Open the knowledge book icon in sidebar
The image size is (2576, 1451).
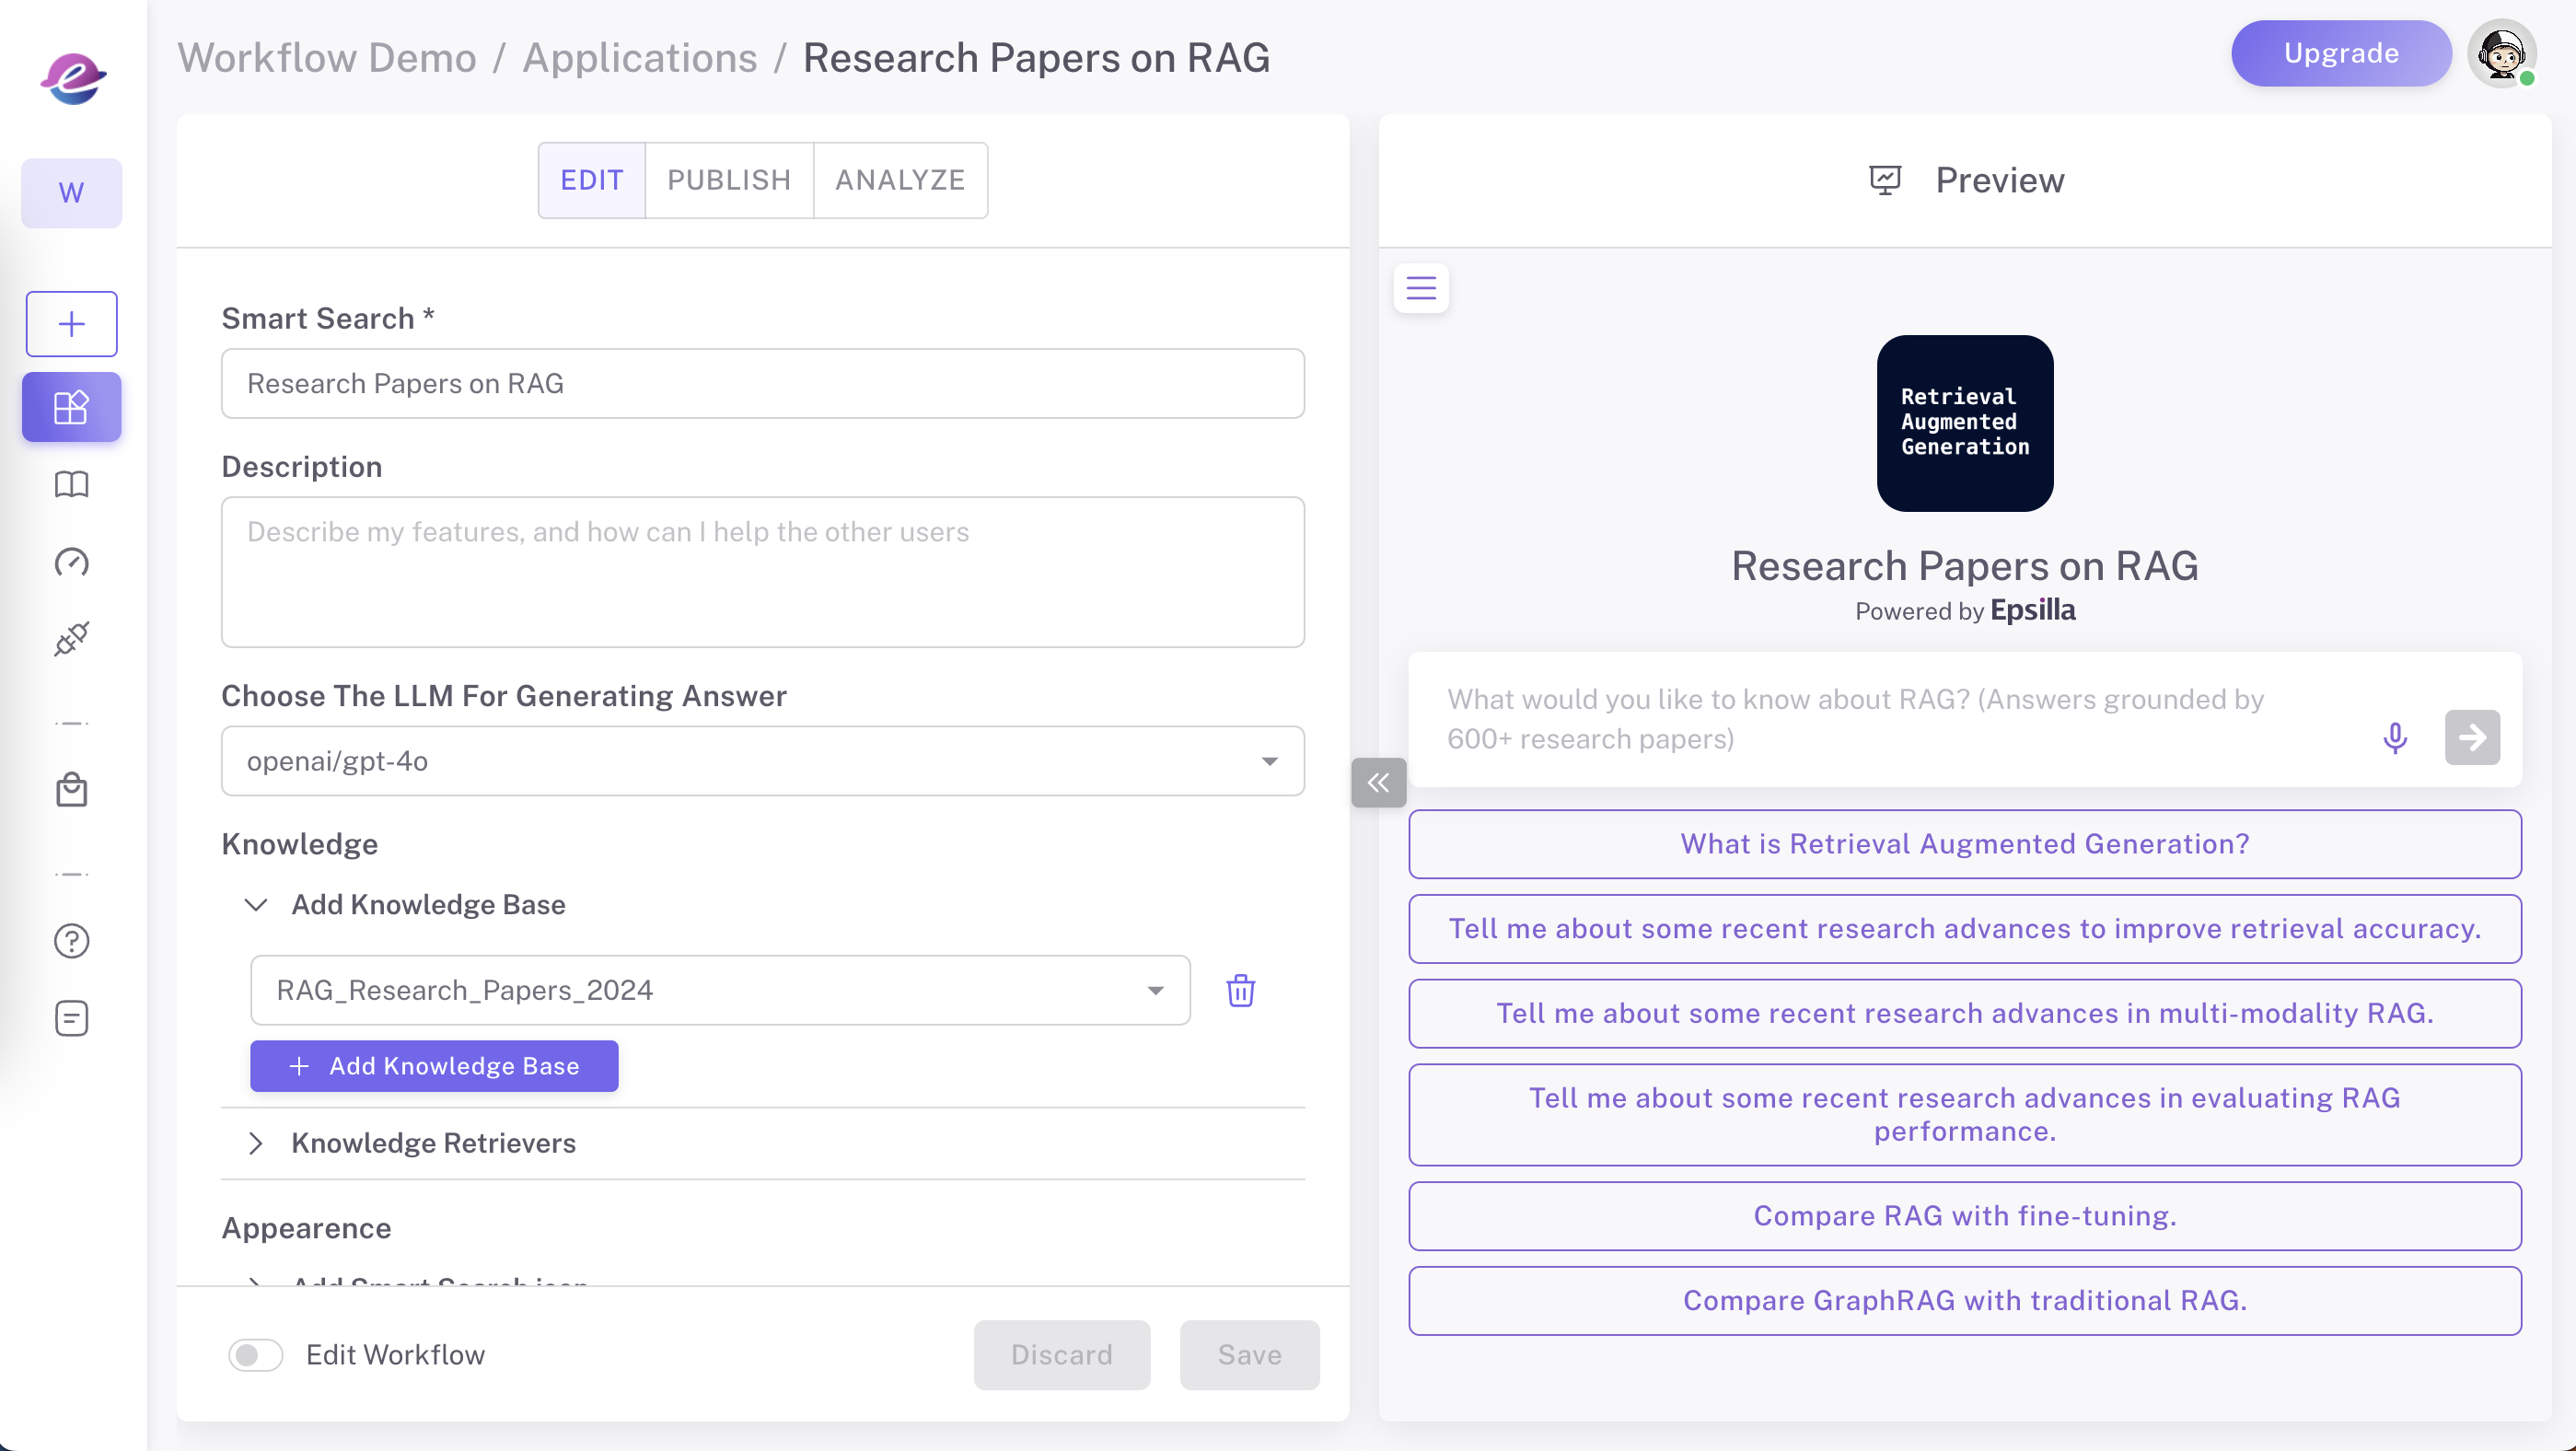(71, 485)
